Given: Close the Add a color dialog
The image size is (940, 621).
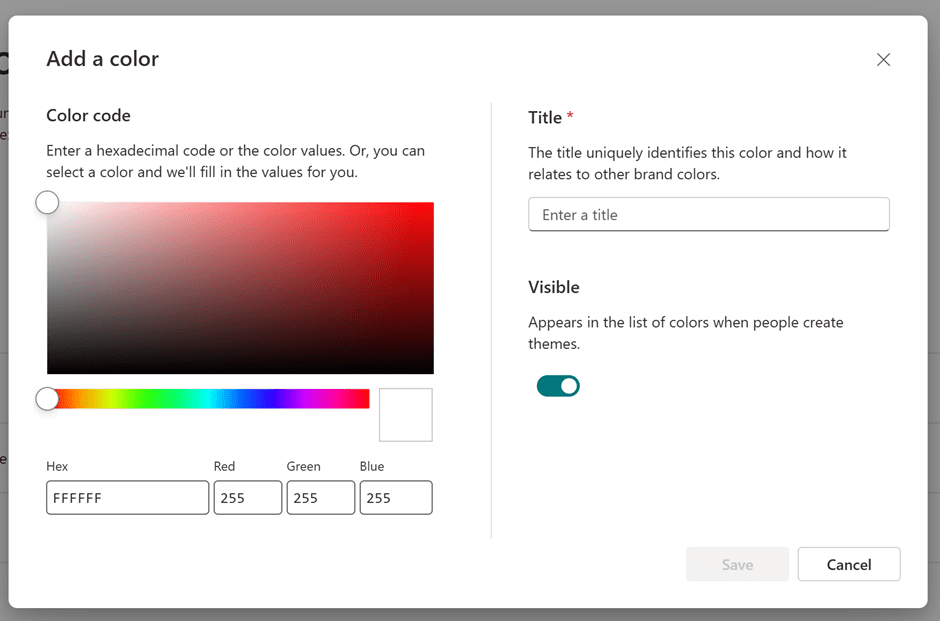Looking at the screenshot, I should point(883,59).
